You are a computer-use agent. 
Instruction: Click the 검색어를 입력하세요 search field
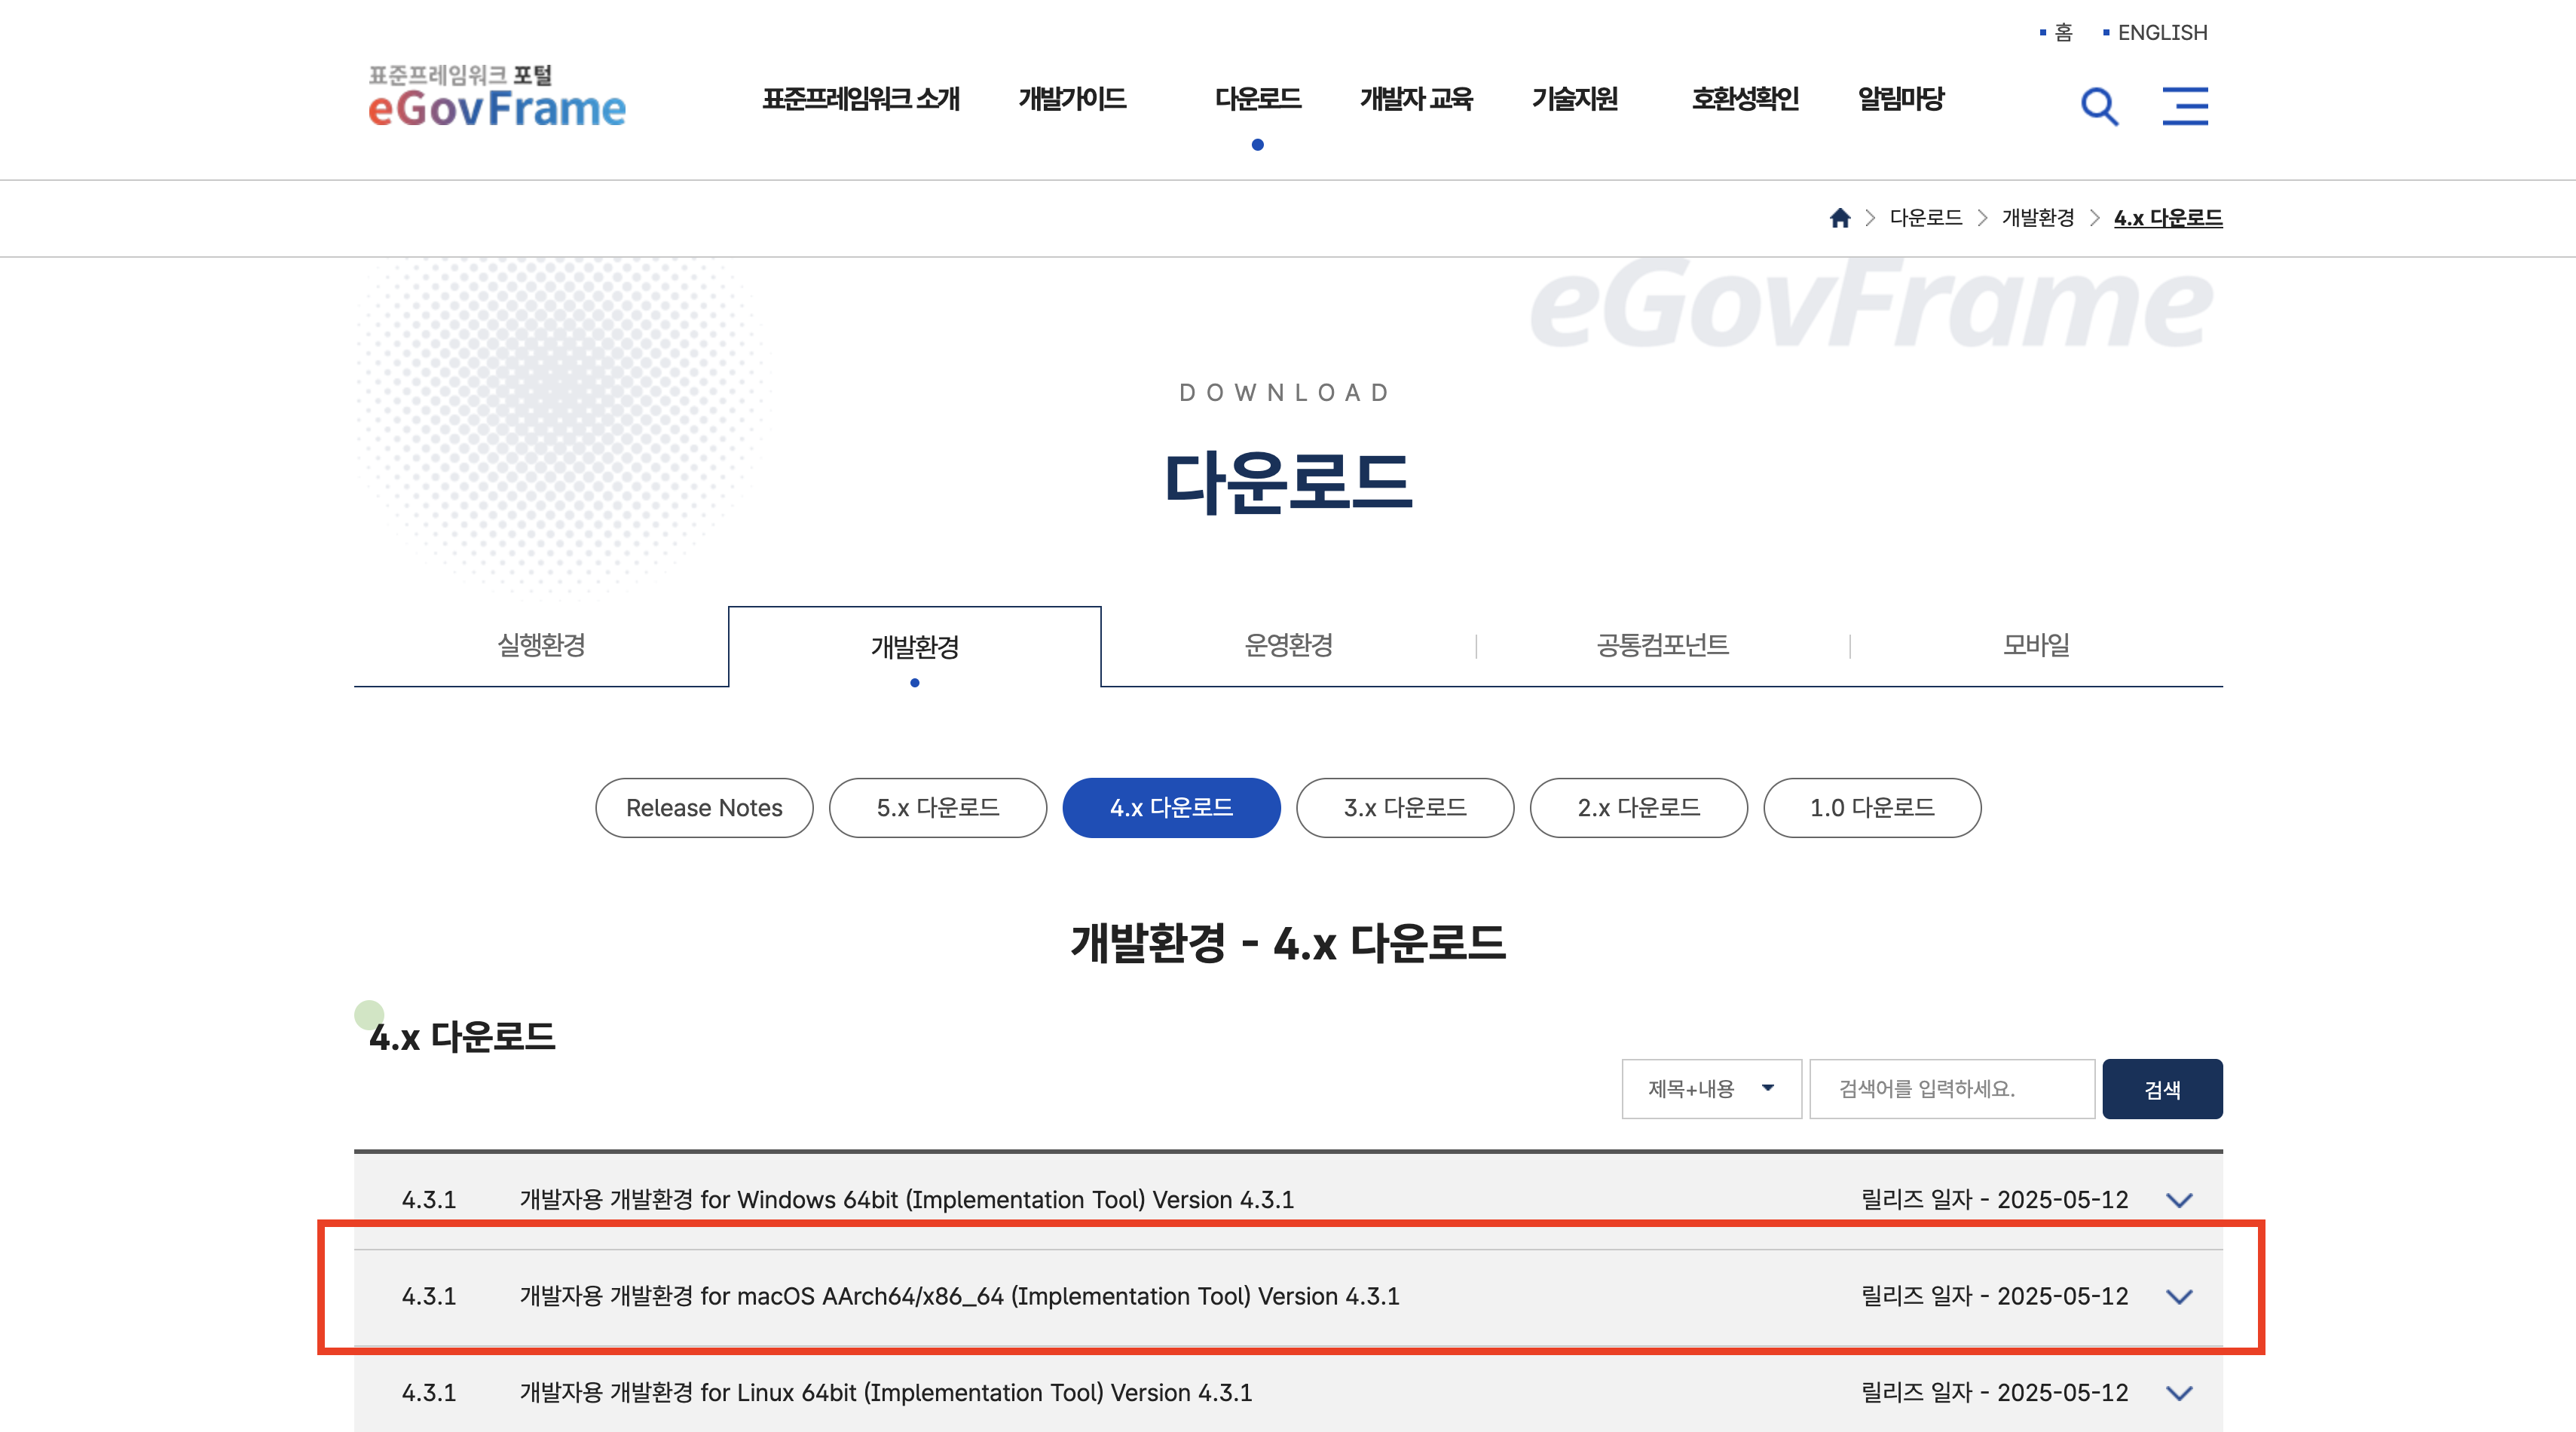pyautogui.click(x=1951, y=1089)
